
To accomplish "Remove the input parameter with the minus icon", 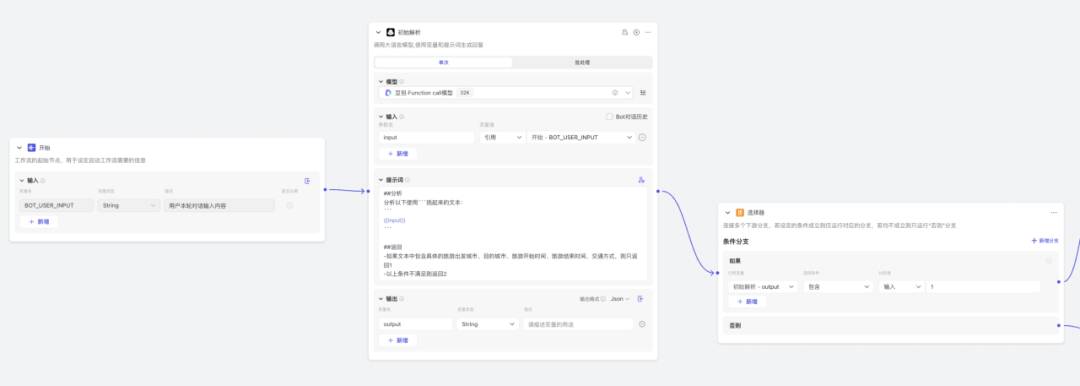I will click(x=642, y=137).
